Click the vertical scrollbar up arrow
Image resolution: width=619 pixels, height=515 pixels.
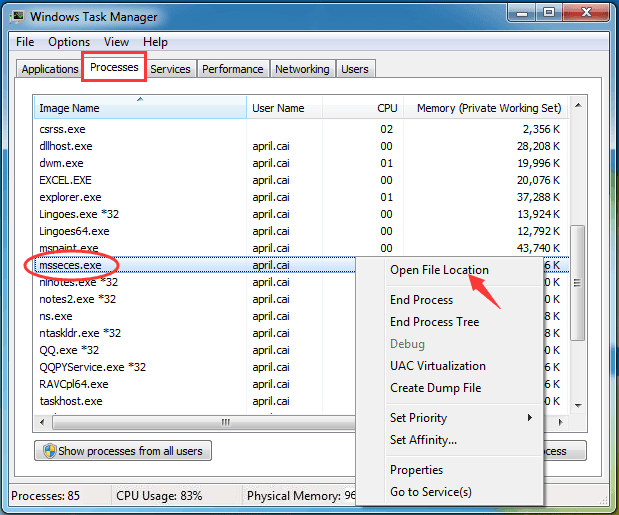coord(578,105)
